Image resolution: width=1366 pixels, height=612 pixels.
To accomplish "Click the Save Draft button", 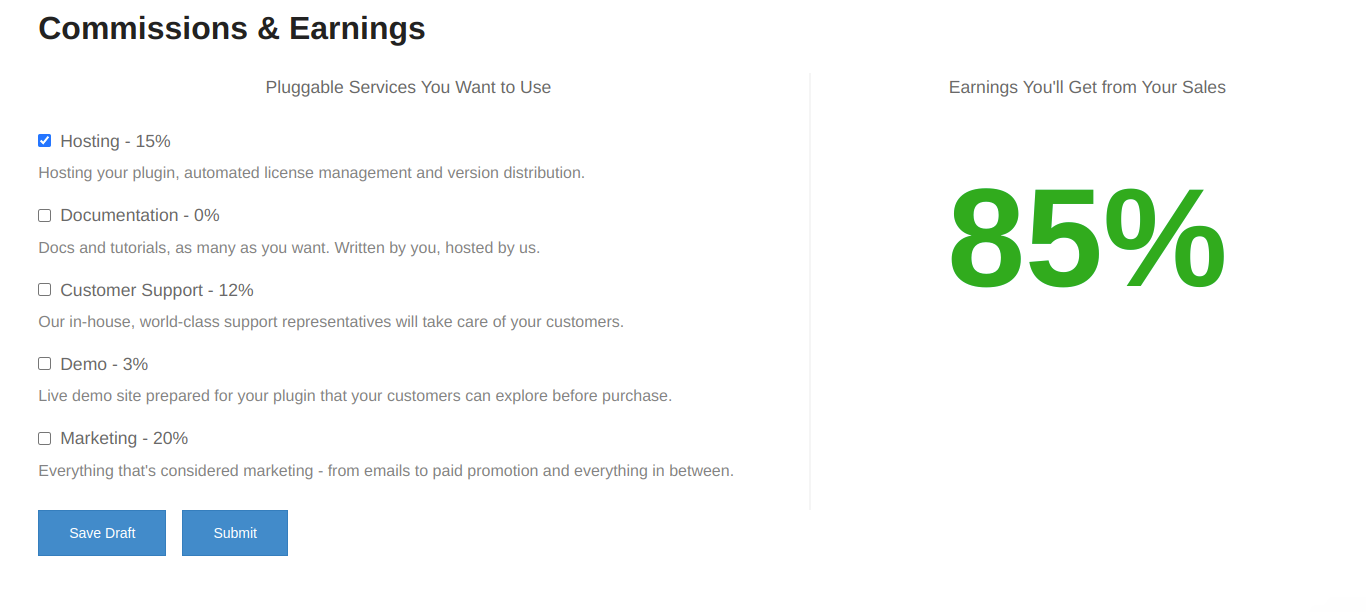I will point(102,533).
